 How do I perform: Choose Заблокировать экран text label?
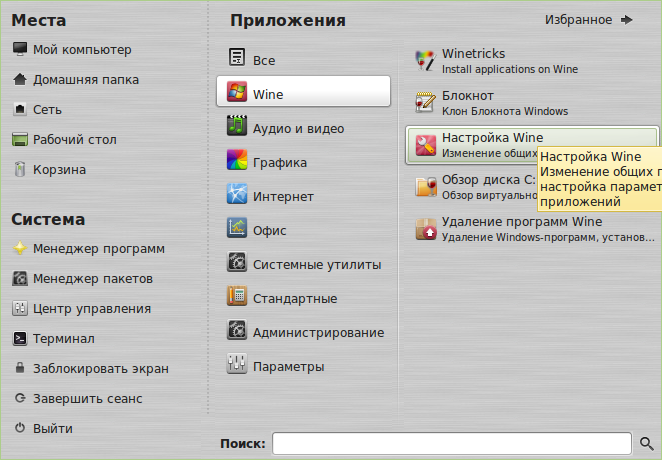click(x=101, y=369)
